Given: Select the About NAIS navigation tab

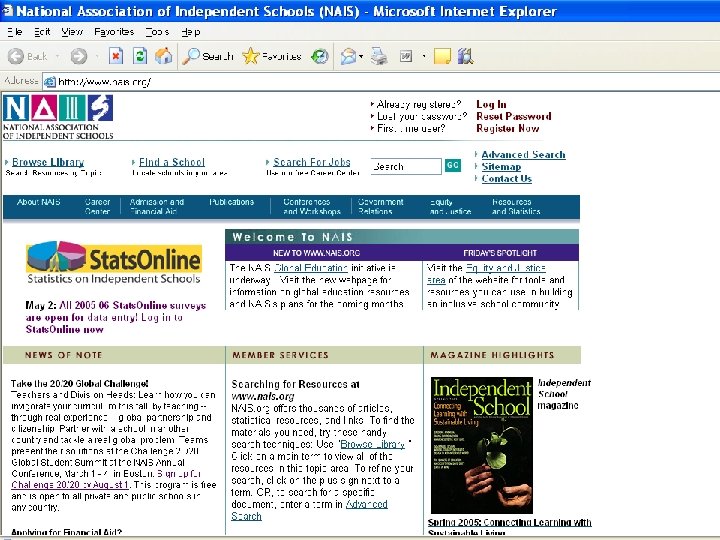Looking at the screenshot, I should [39, 202].
